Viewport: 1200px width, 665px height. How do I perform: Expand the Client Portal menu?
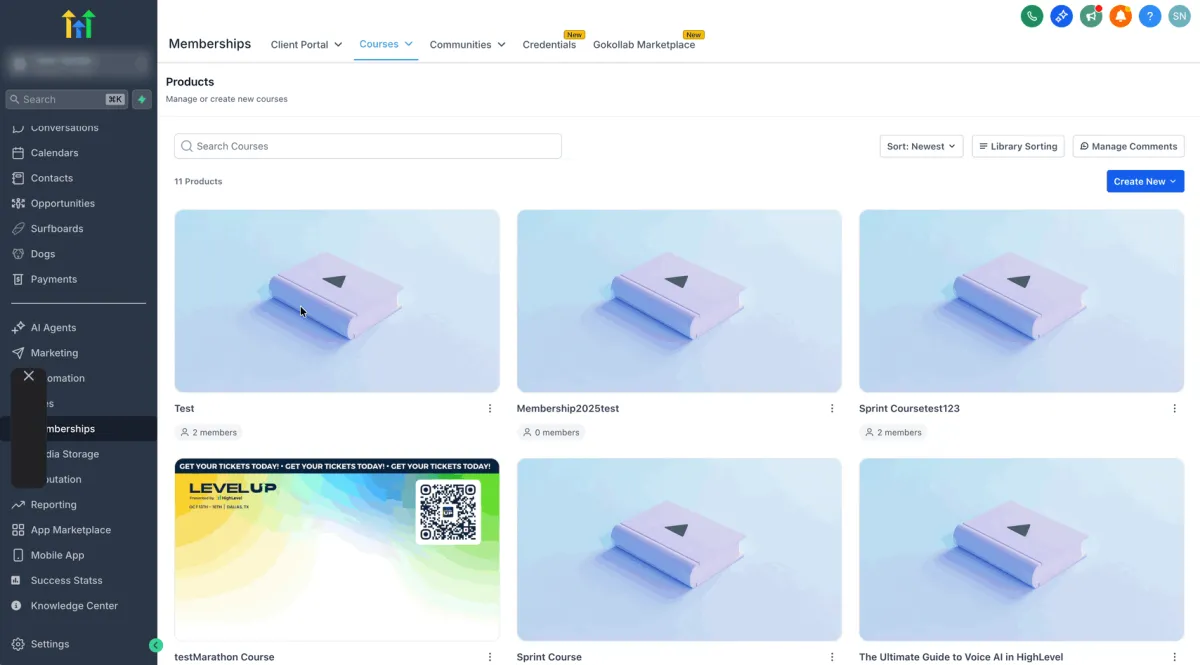[x=307, y=44]
